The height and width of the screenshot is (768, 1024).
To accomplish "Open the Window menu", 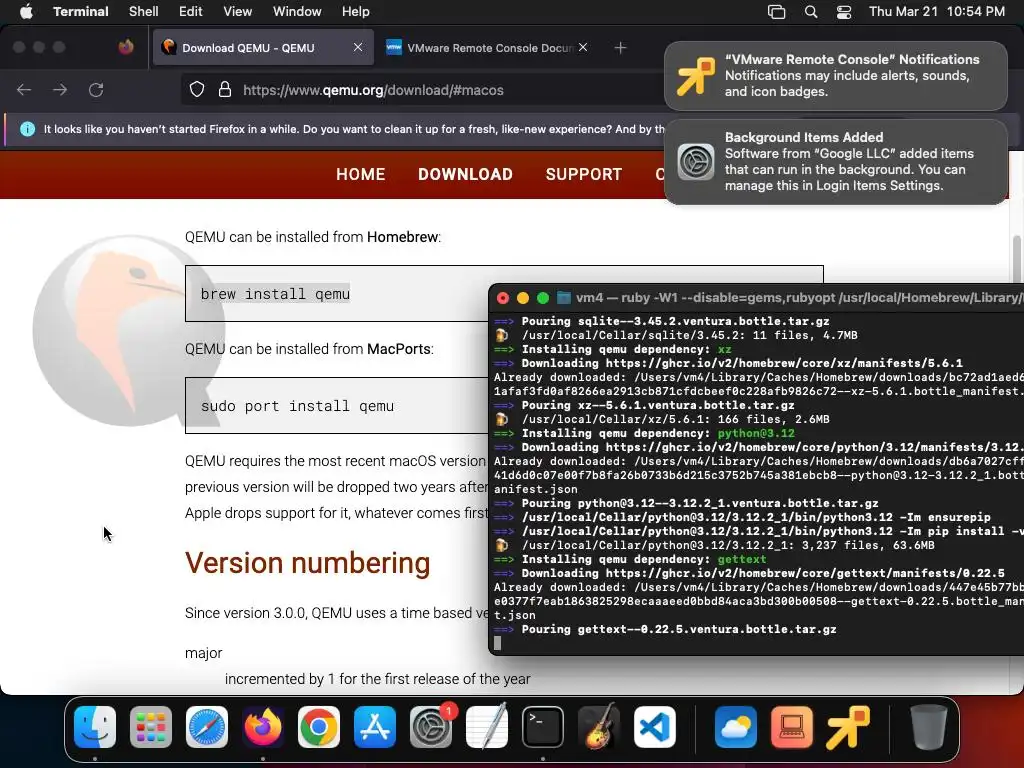I will click(297, 12).
